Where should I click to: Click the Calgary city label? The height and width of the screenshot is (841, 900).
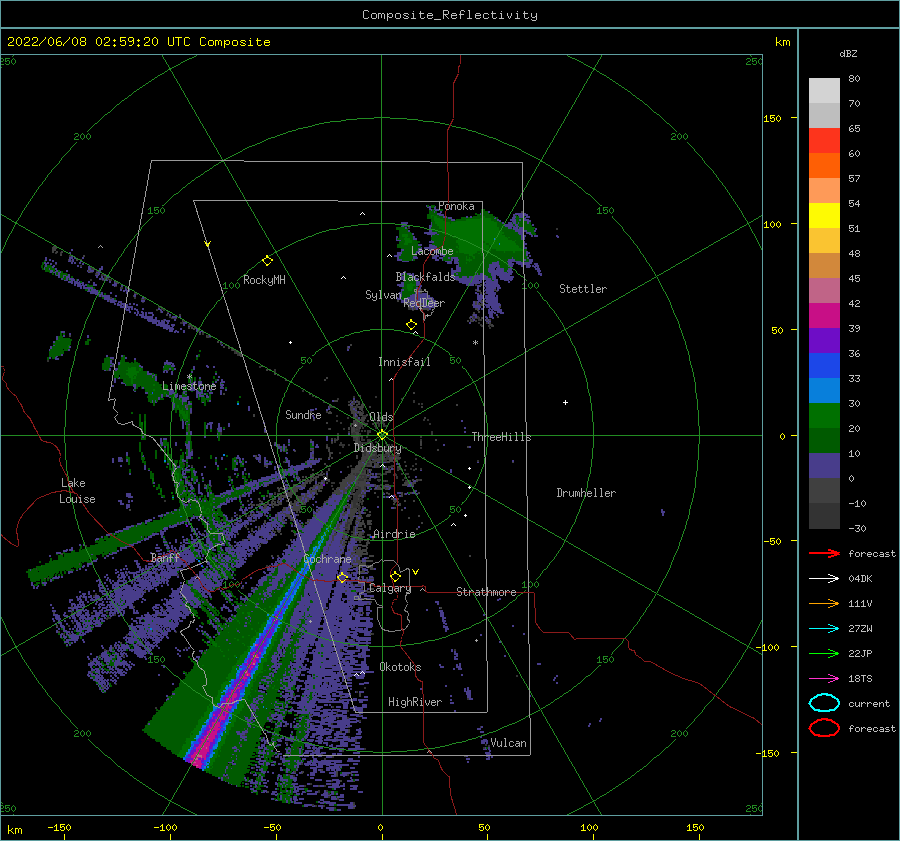(x=390, y=588)
